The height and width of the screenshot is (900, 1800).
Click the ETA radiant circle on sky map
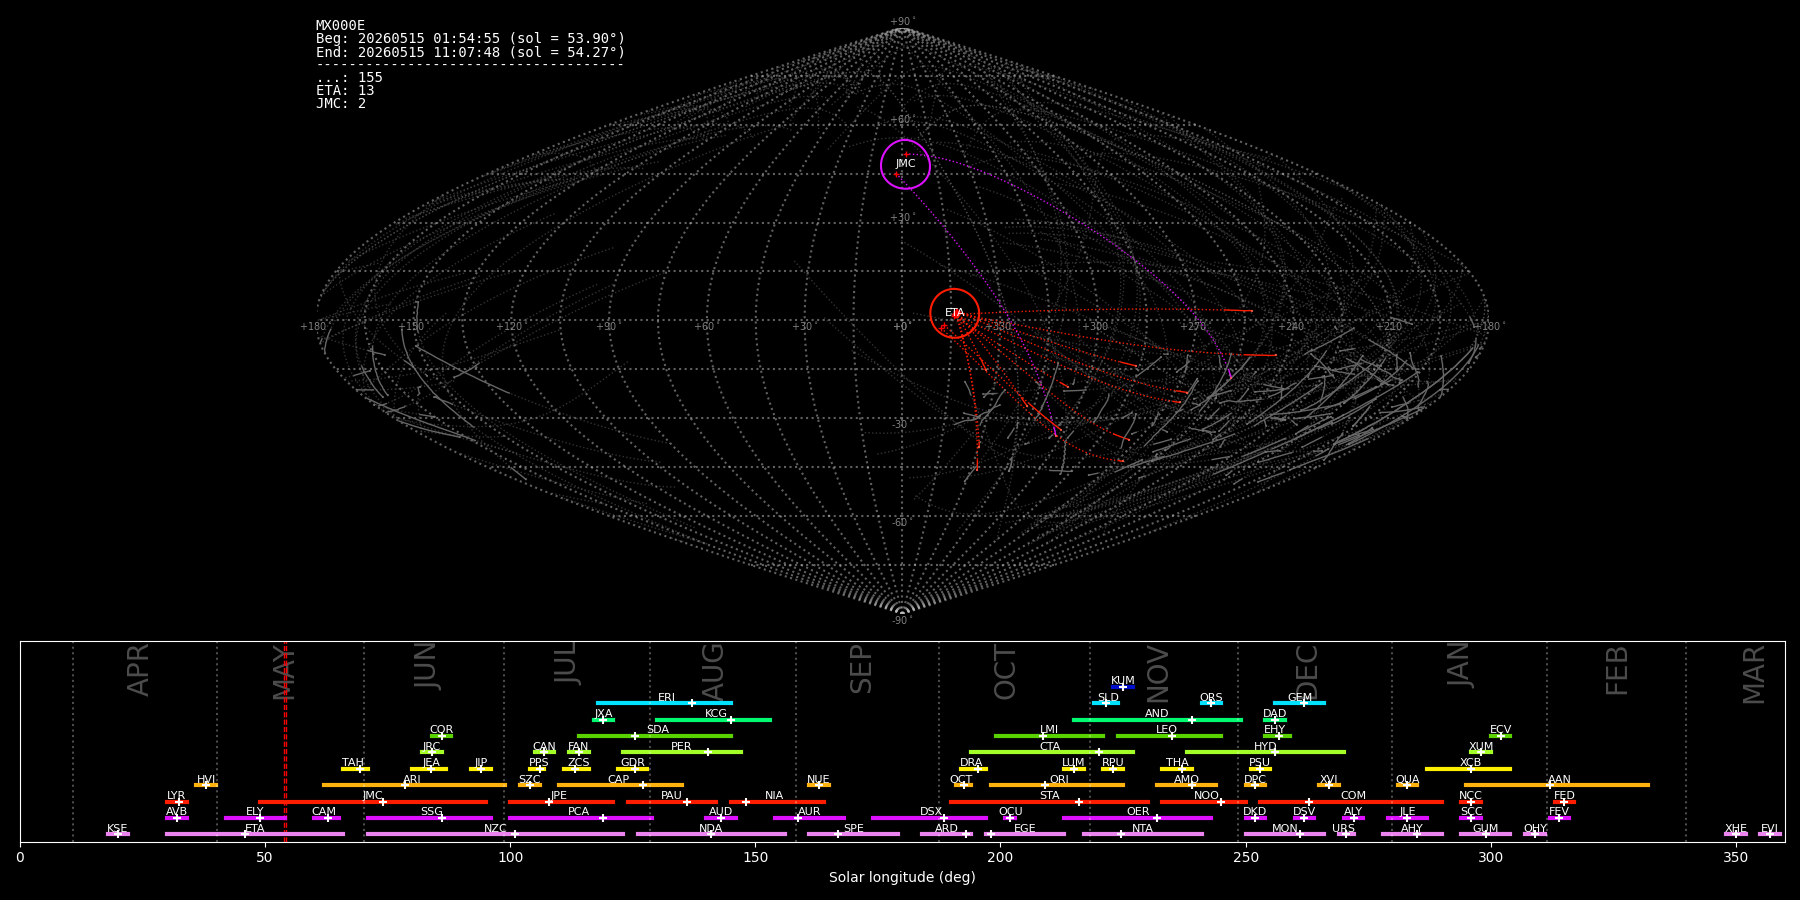954,313
